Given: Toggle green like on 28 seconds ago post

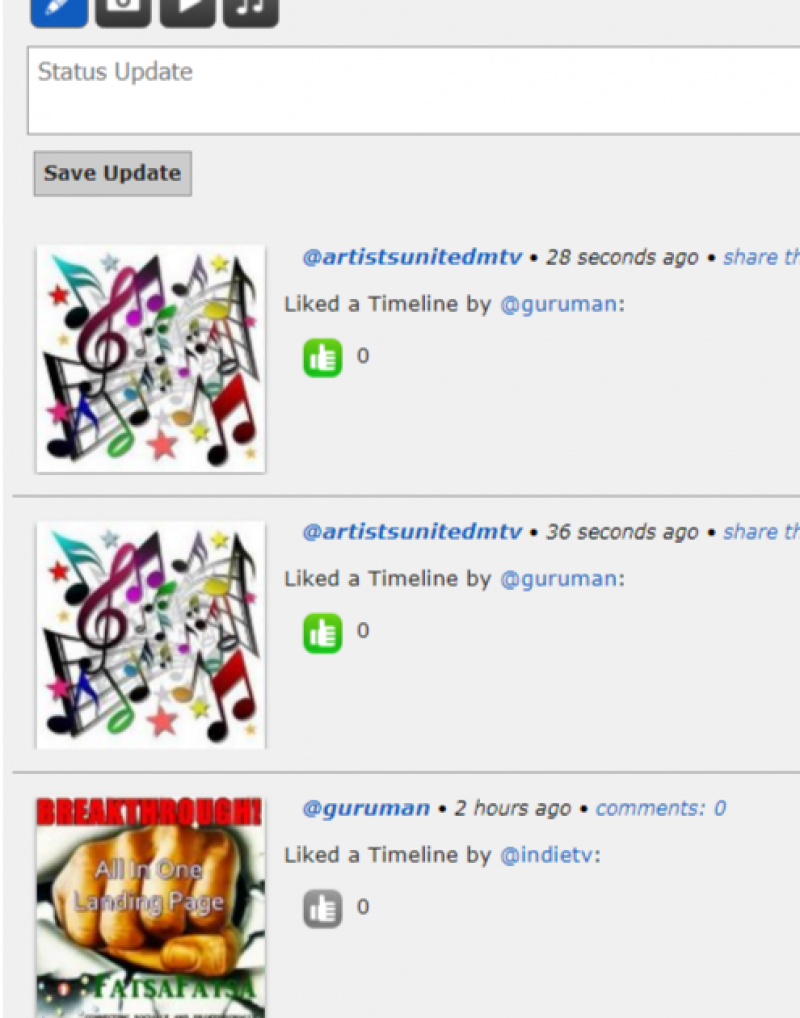Looking at the screenshot, I should 323,357.
